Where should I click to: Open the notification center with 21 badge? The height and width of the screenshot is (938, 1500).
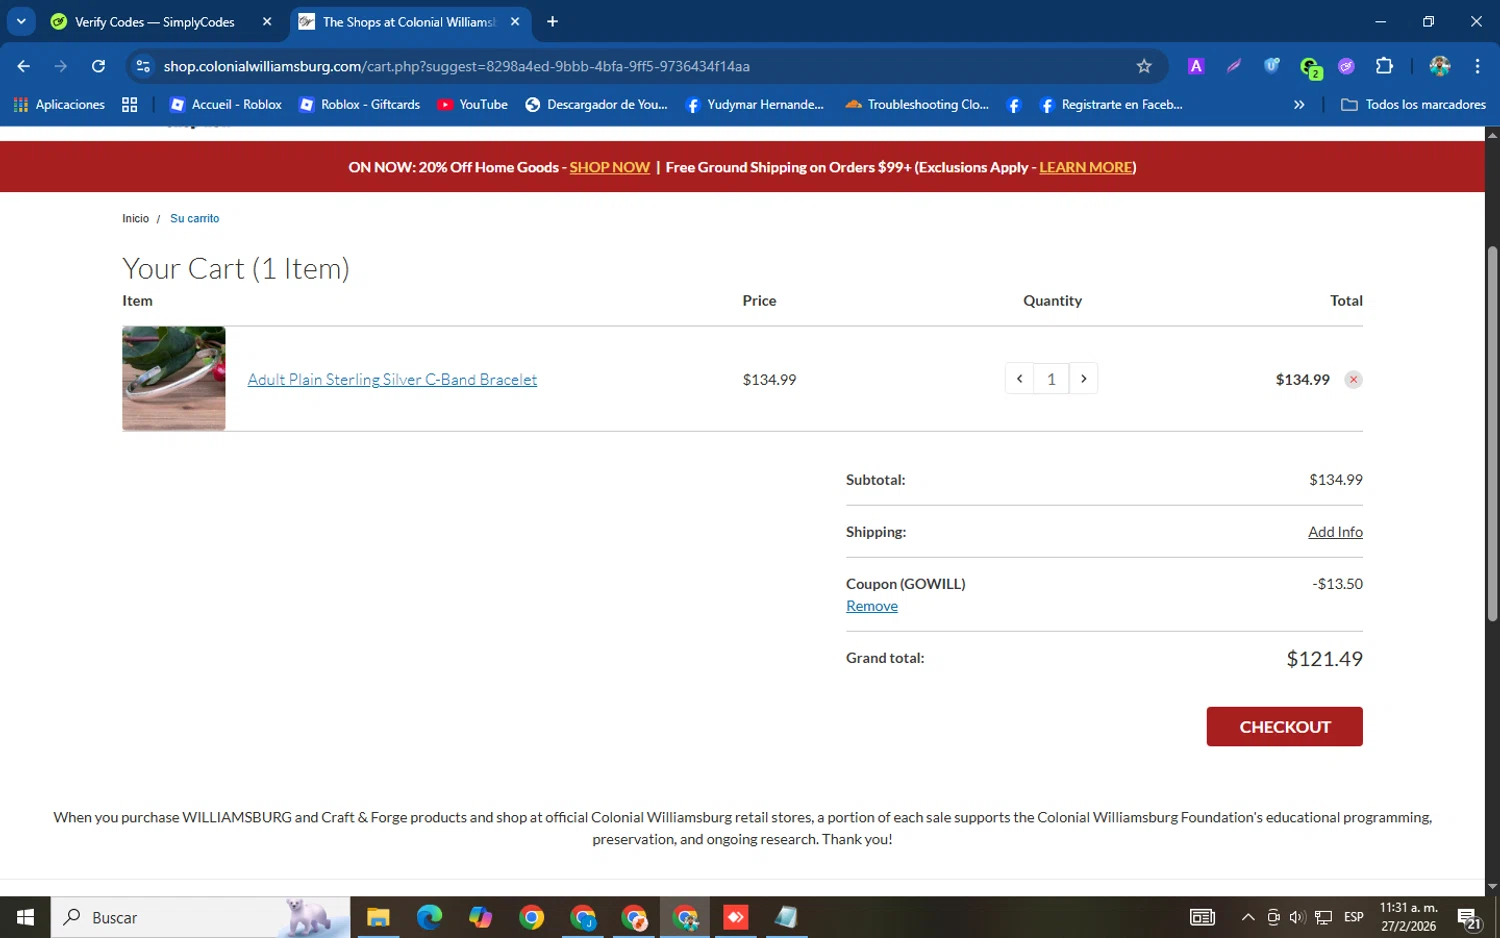1470,918
